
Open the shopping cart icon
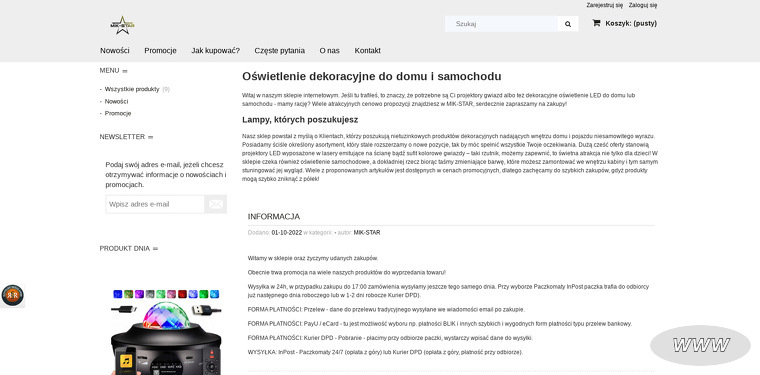(x=596, y=23)
